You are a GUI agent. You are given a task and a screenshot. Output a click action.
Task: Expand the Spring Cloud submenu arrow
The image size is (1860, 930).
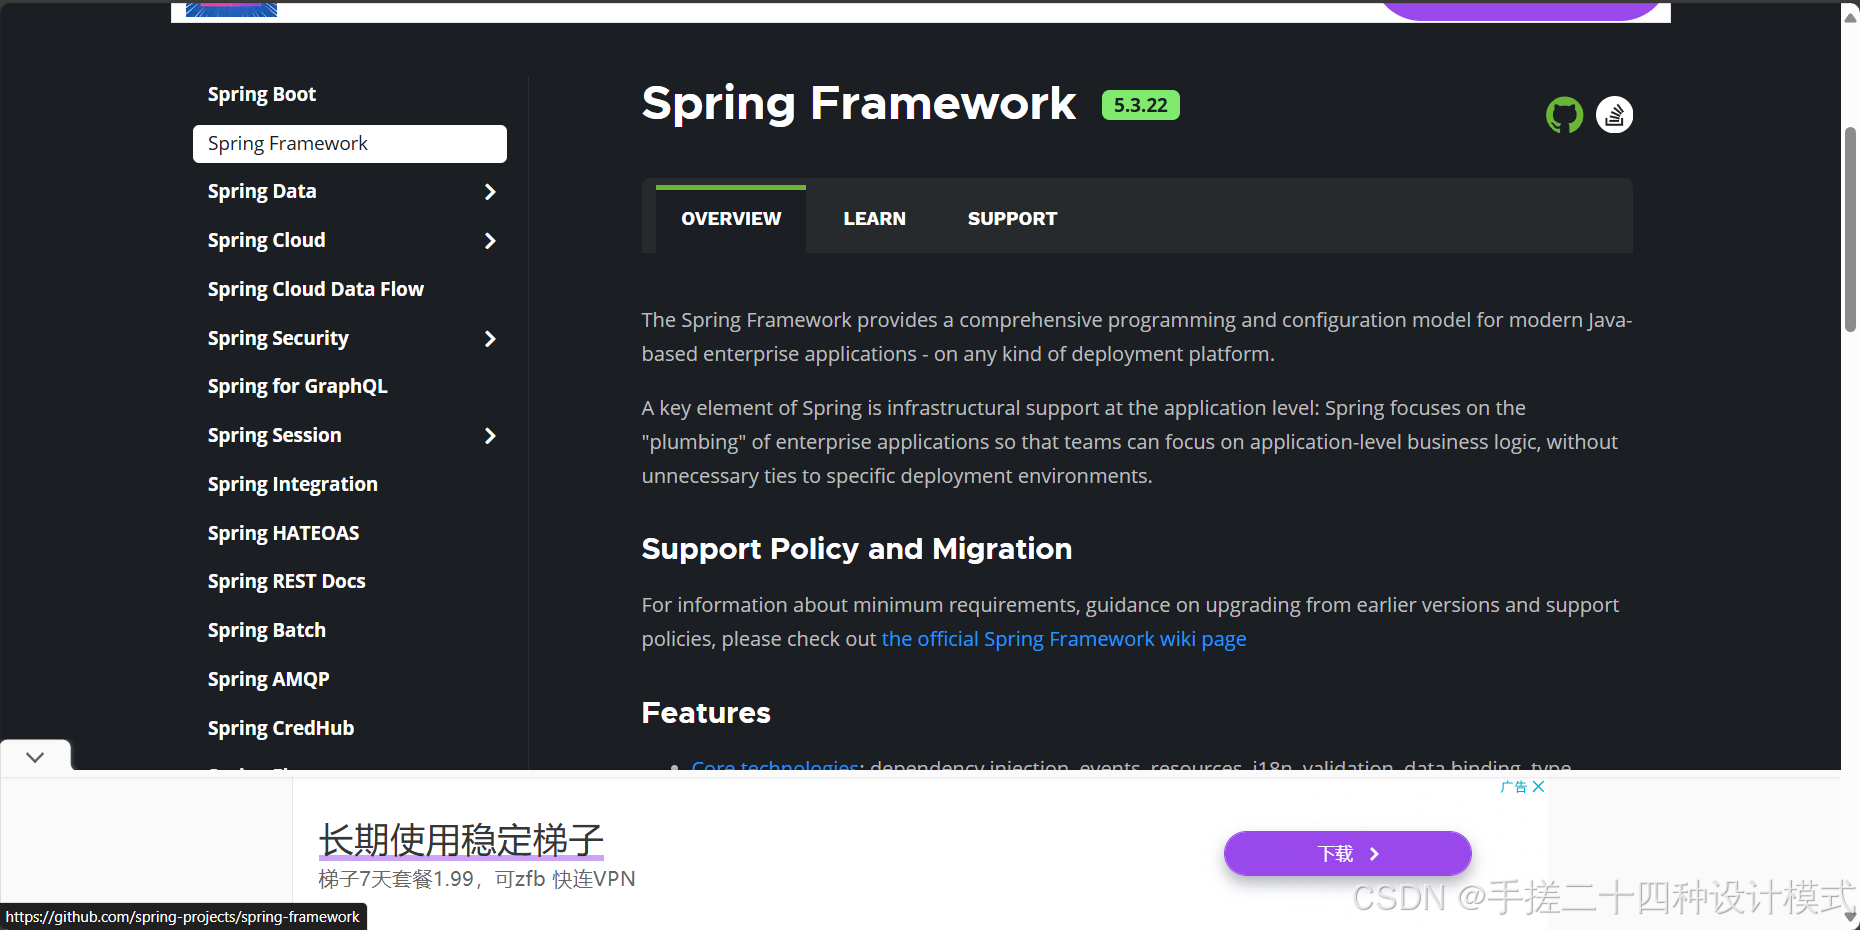(490, 241)
